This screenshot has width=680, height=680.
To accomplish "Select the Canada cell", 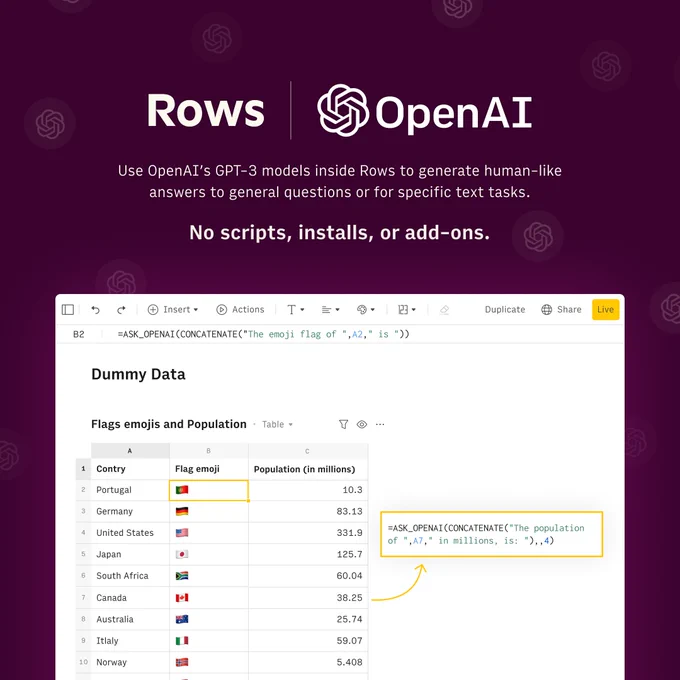I will pyautogui.click(x=130, y=598).
